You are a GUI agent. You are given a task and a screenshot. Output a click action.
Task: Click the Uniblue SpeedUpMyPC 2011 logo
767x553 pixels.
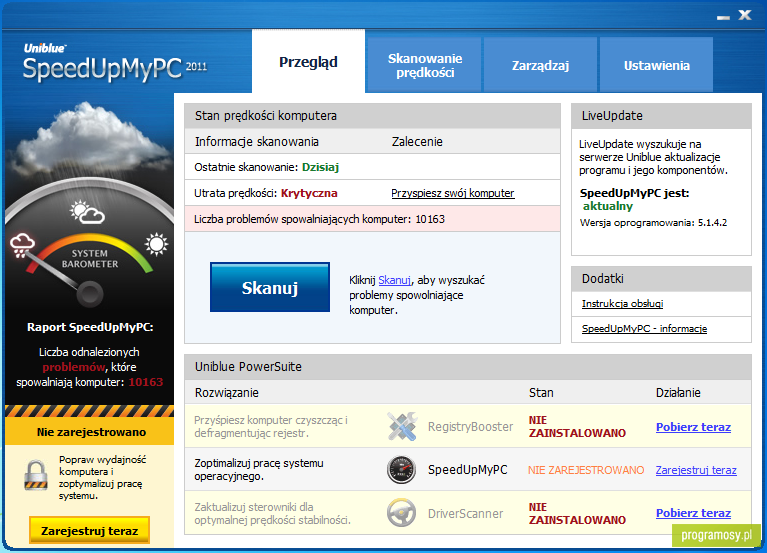[x=114, y=63]
